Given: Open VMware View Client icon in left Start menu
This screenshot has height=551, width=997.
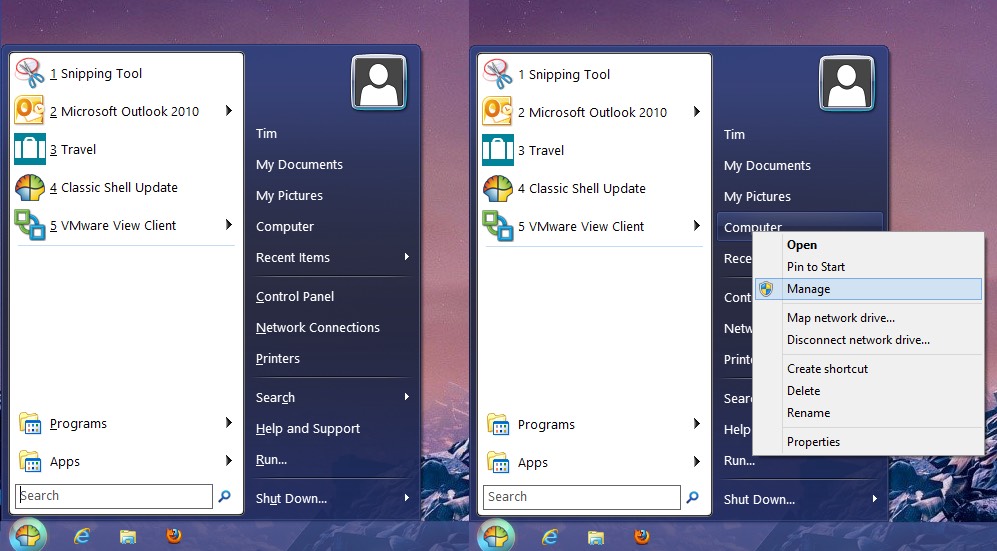Looking at the screenshot, I should [30, 225].
